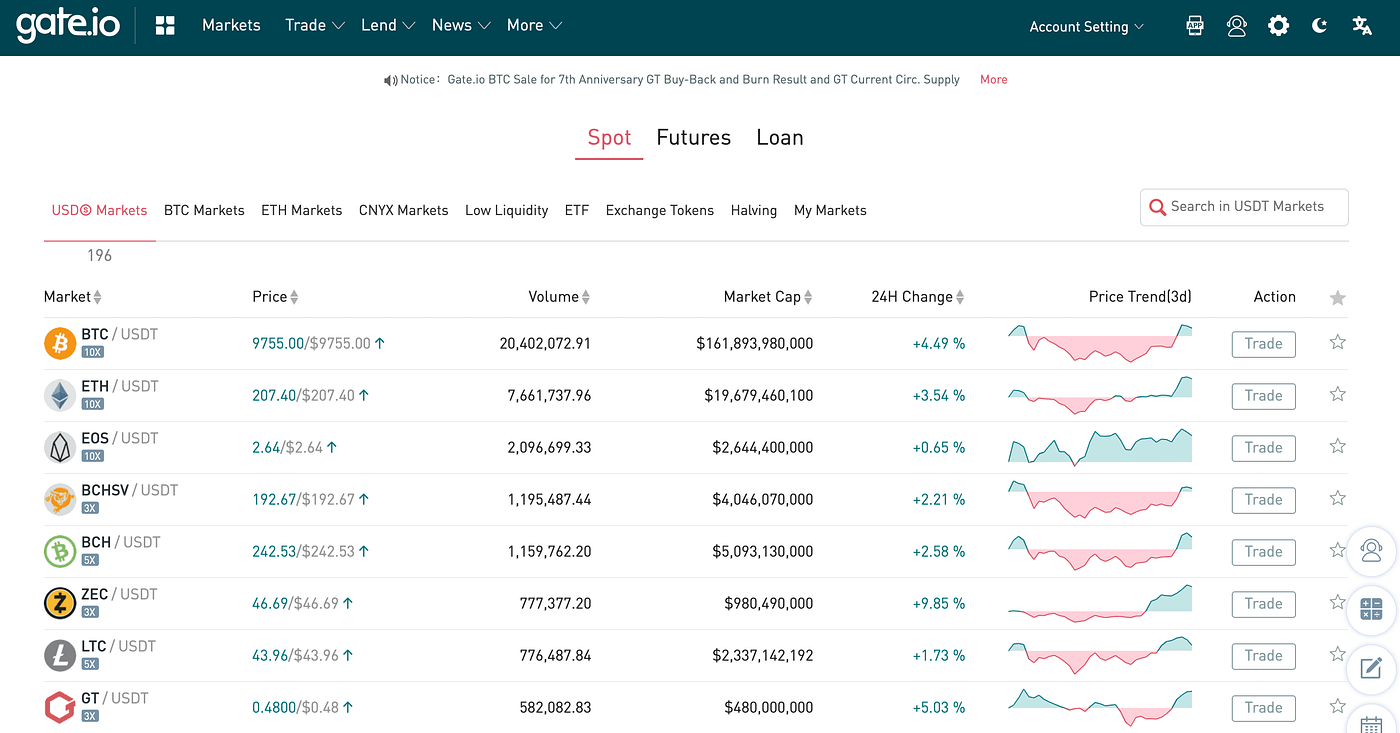This screenshot has width=1400, height=733.
Task: Click Trade button for BTC/USDT
Action: tap(1263, 344)
